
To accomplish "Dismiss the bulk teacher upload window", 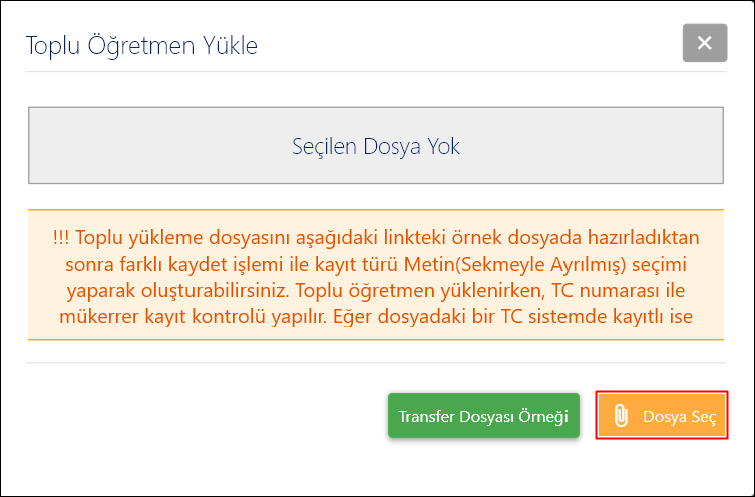I will 704,43.
